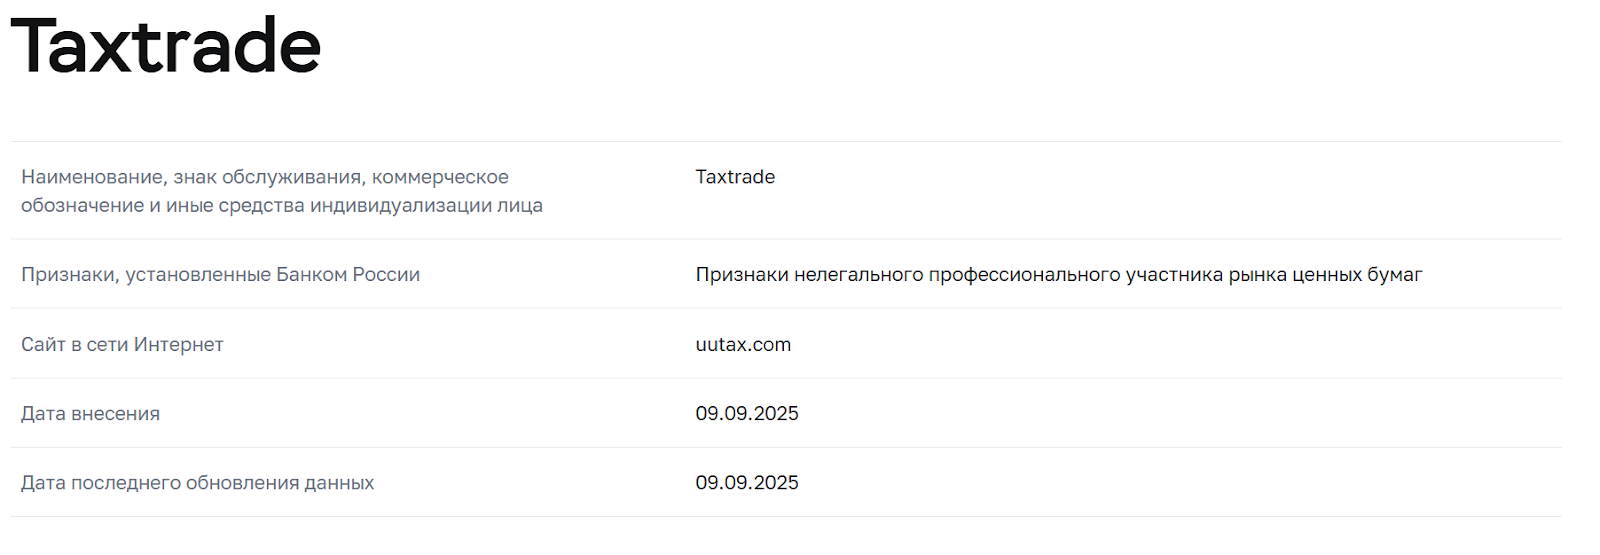The image size is (1600, 555).
Task: Click the line "обозначение и иные средства индивидуализации лица"
Action: point(282,206)
